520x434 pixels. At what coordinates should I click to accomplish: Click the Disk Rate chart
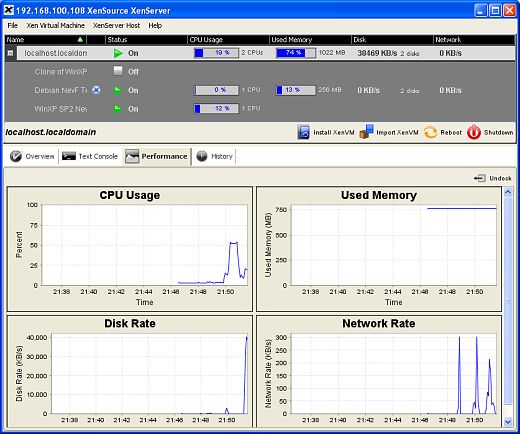pyautogui.click(x=130, y=371)
